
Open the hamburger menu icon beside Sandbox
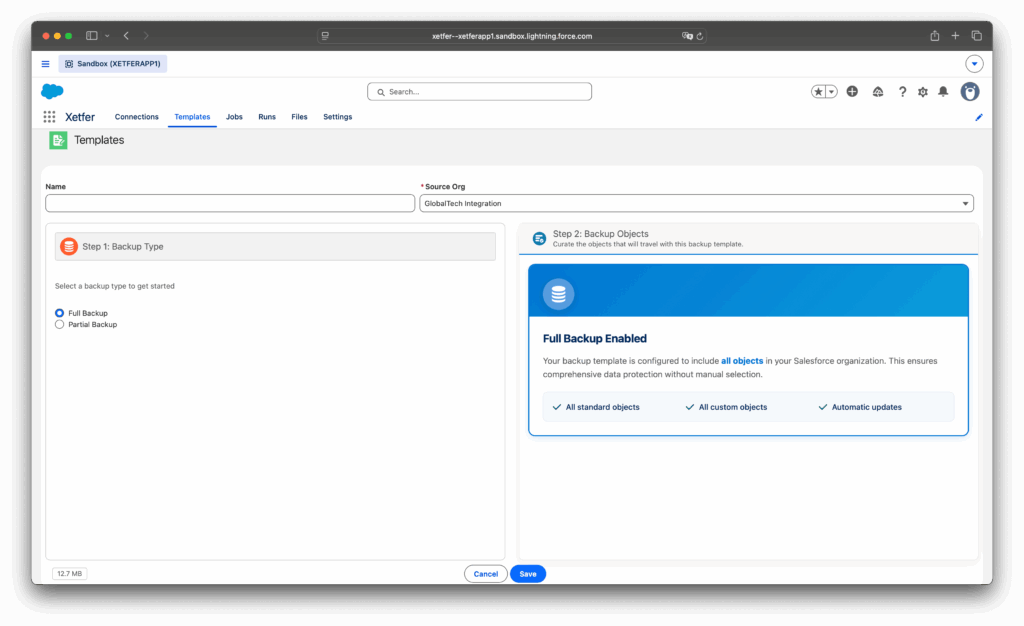tap(45, 64)
